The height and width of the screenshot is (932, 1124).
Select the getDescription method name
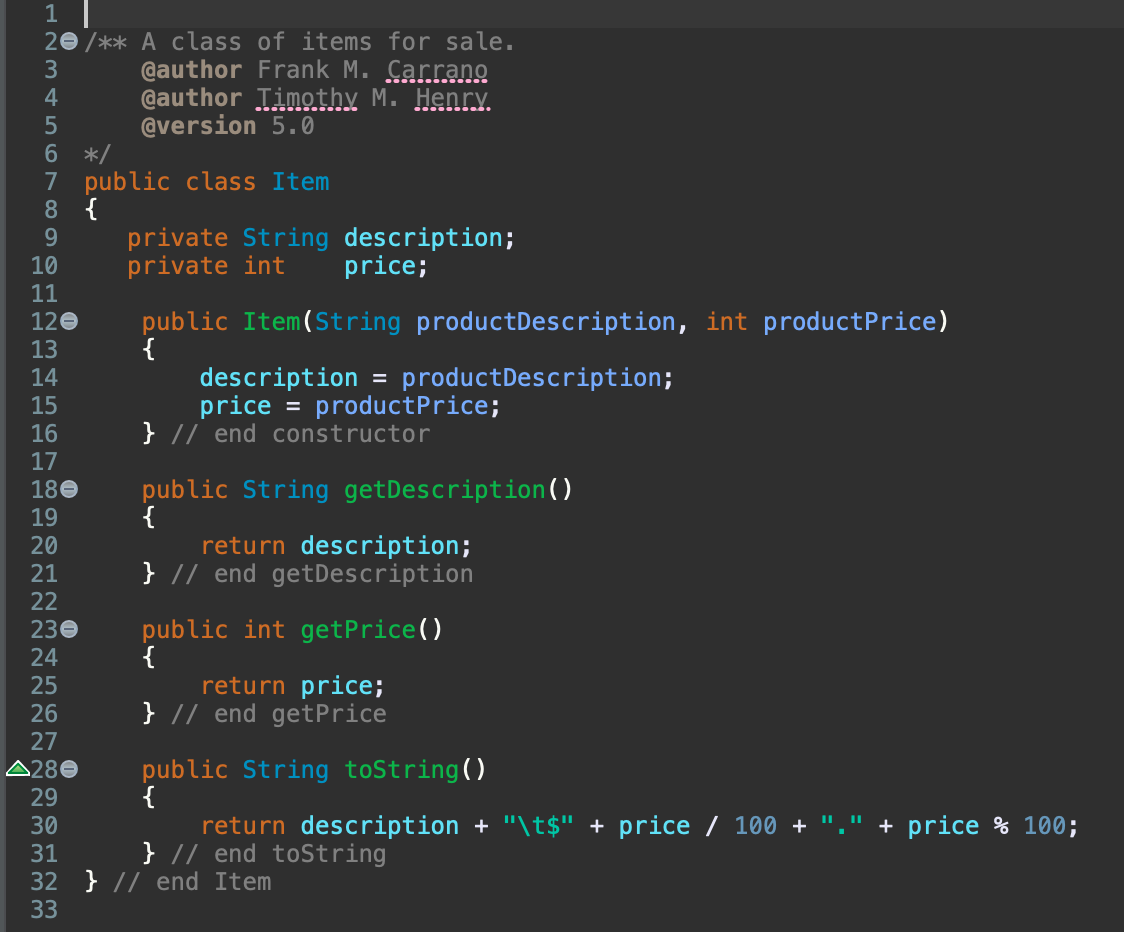[x=445, y=489]
